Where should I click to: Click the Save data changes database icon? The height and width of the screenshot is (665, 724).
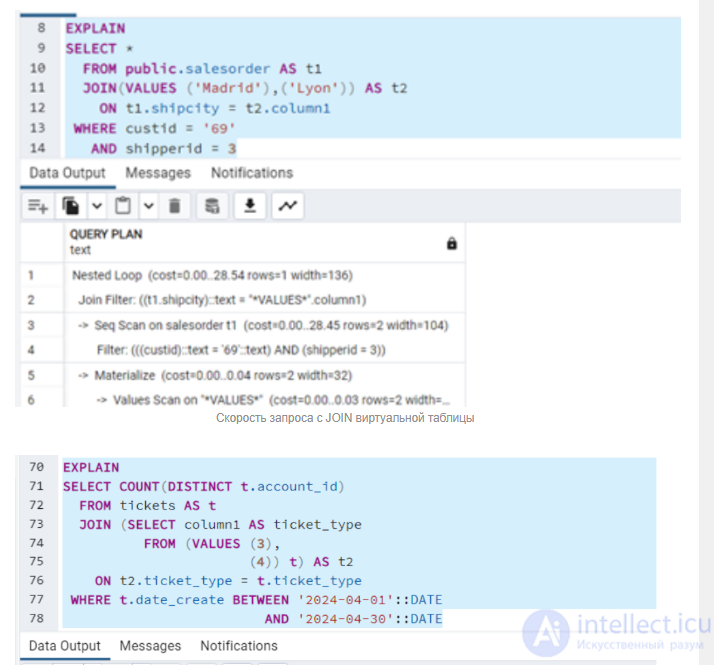pos(212,206)
